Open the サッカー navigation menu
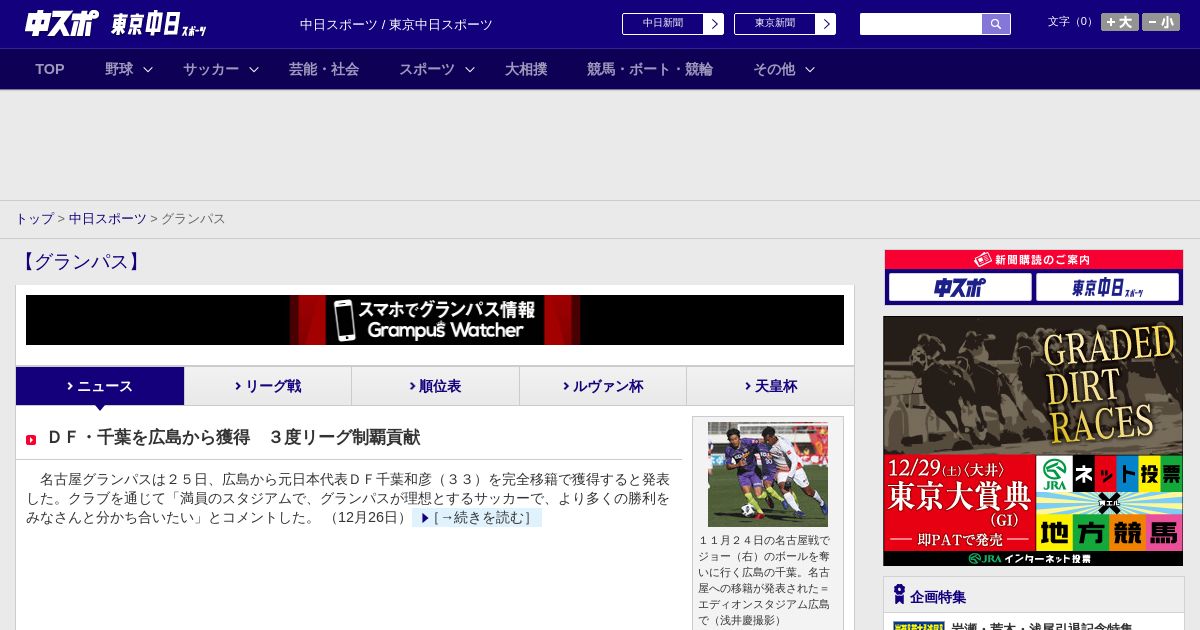1200x630 pixels. coord(211,69)
